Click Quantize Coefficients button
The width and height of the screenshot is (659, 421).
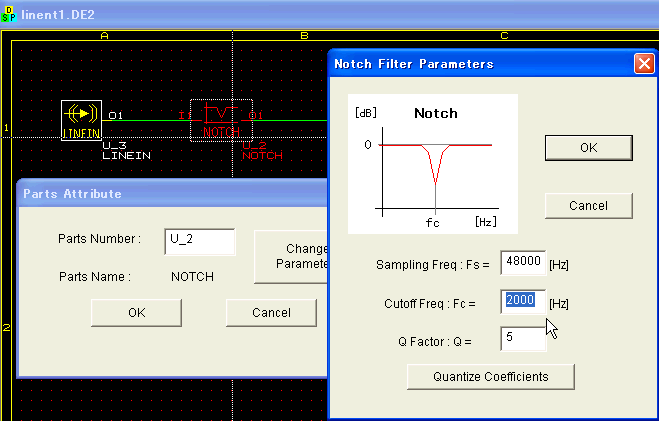[x=490, y=377]
